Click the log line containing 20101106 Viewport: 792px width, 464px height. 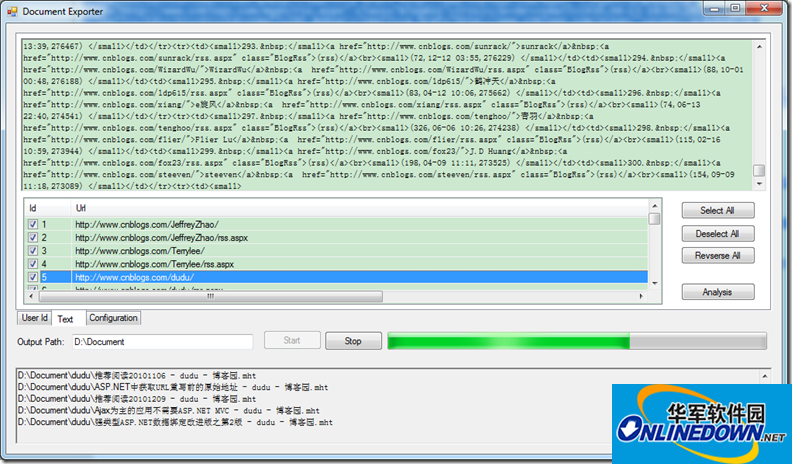tap(137, 376)
